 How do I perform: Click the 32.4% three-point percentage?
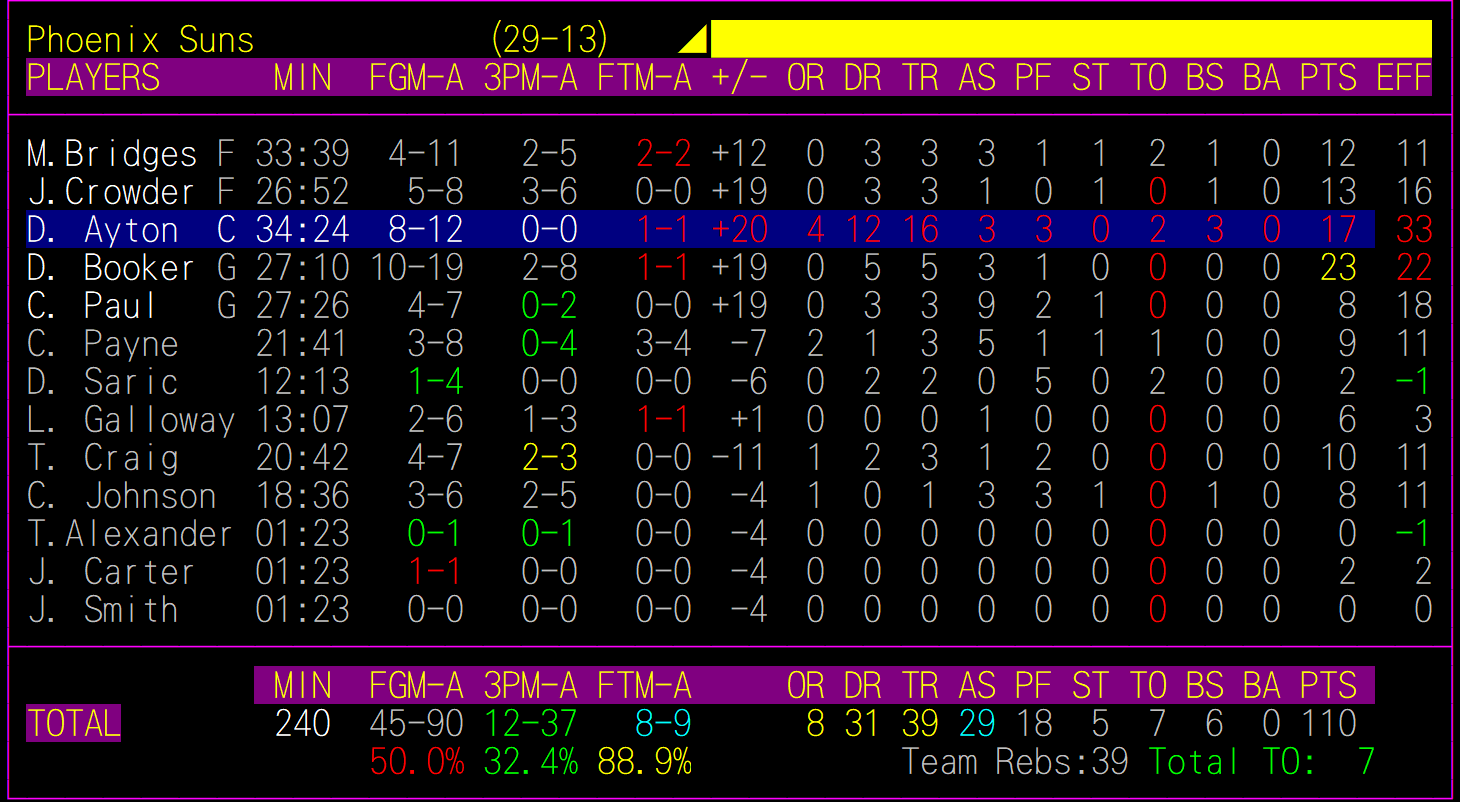tap(531, 762)
